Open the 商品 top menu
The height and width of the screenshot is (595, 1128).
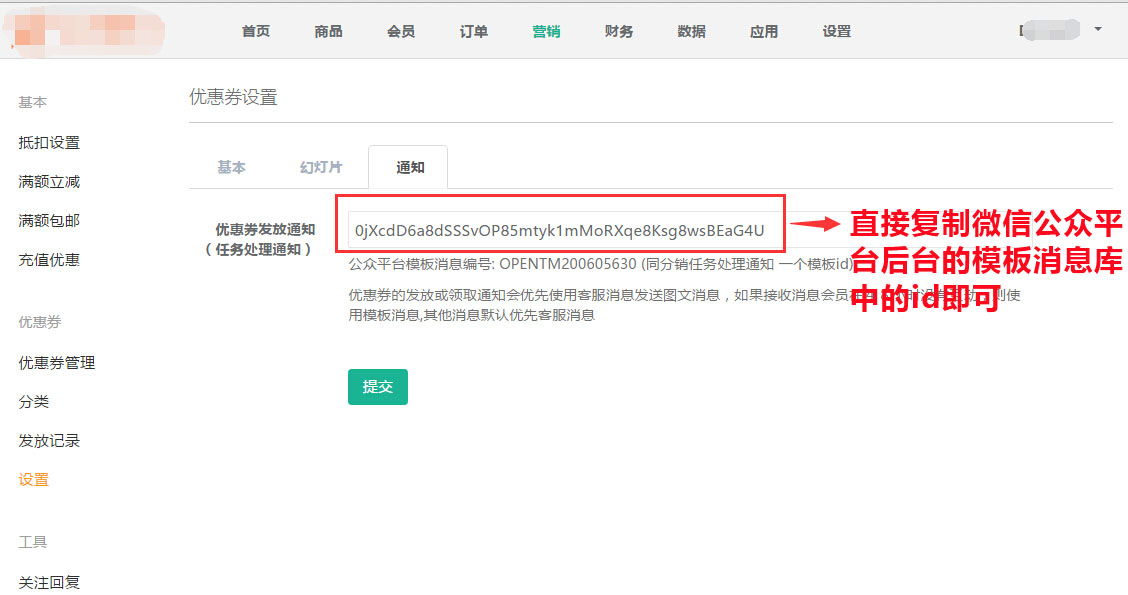tap(328, 31)
